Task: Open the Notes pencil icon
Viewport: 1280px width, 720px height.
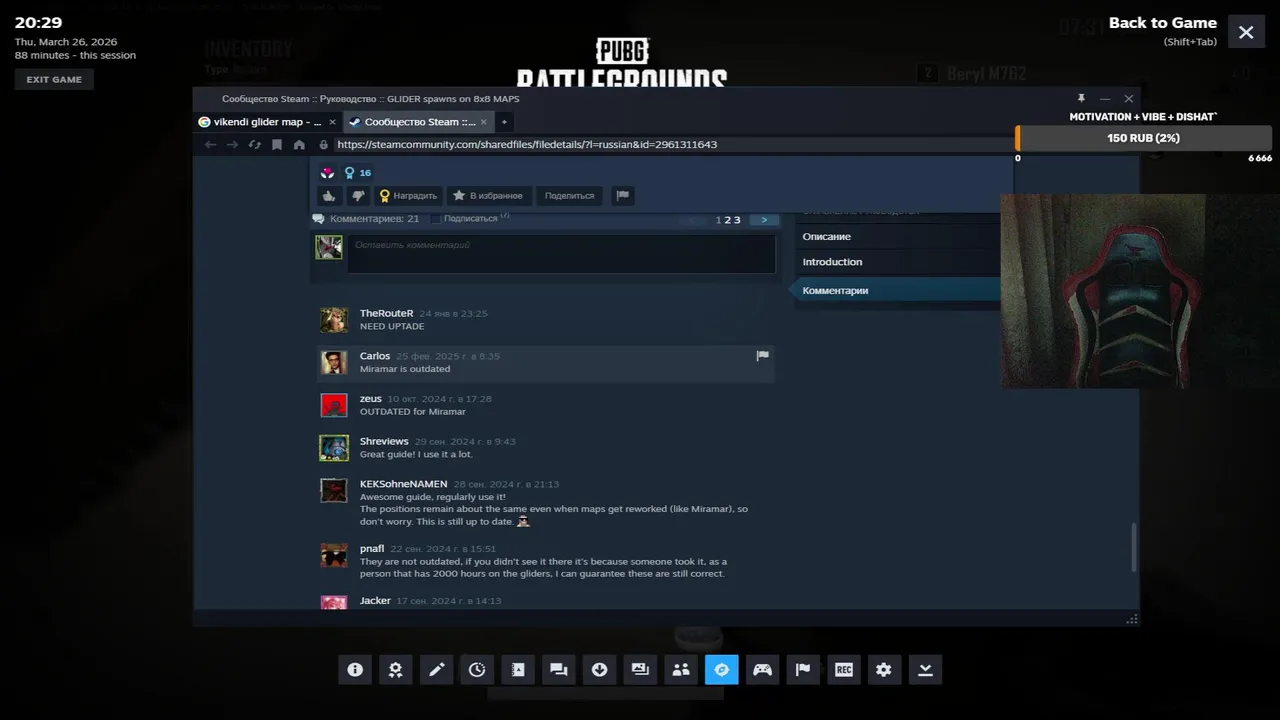Action: (436, 670)
